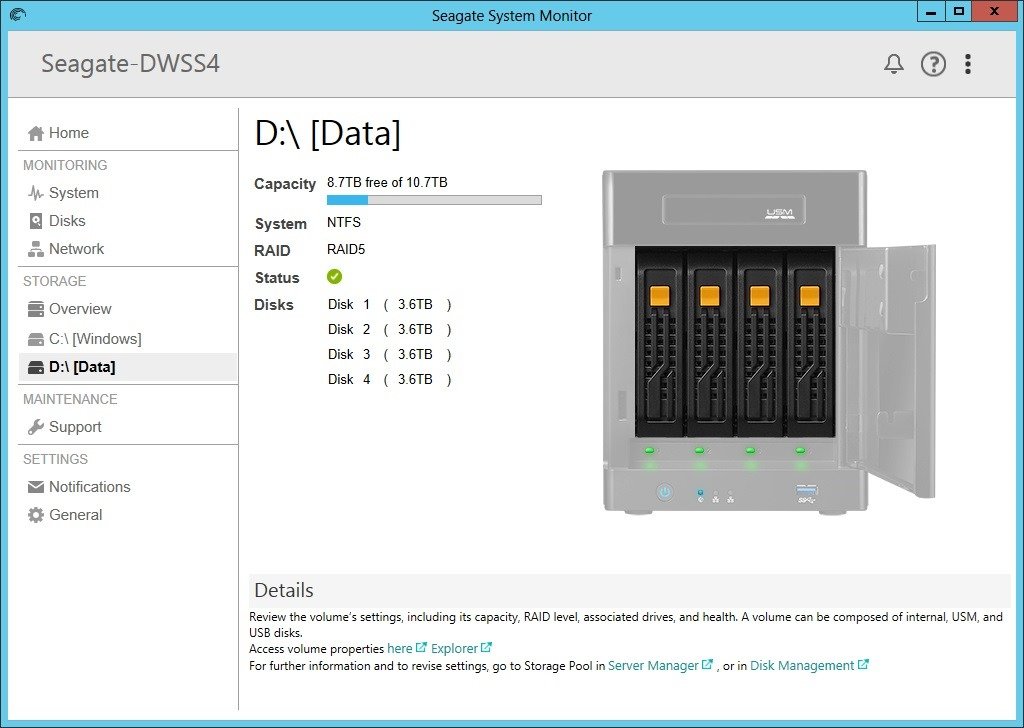Click the 'Seagate-DWSS4' device name
This screenshot has height=728, width=1024.
[131, 64]
